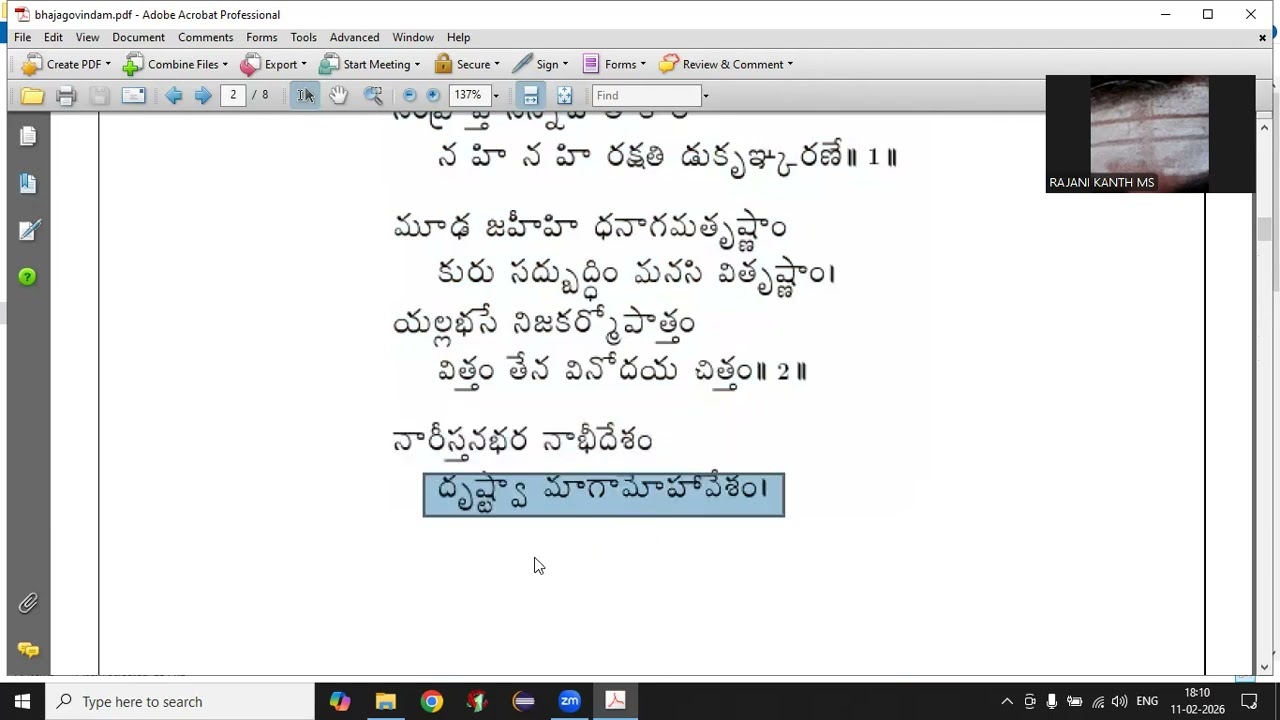Image resolution: width=1280 pixels, height=720 pixels.
Task: Expand the Export menu button
Action: 273,64
